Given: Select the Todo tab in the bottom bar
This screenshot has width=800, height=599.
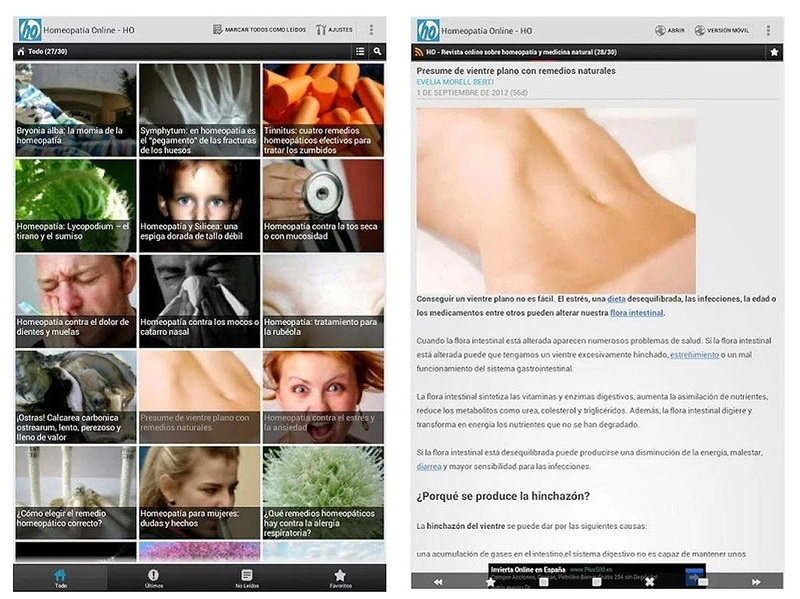Looking at the screenshot, I should 61,578.
